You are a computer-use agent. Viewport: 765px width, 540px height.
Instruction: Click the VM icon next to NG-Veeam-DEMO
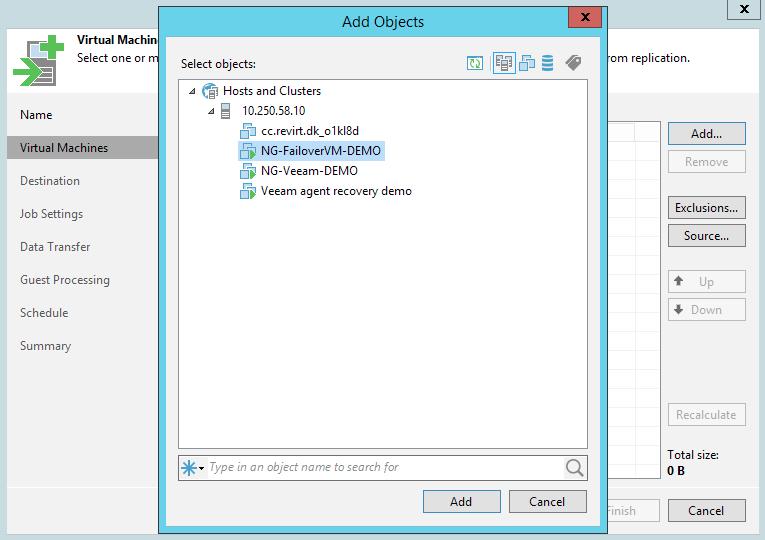248,171
